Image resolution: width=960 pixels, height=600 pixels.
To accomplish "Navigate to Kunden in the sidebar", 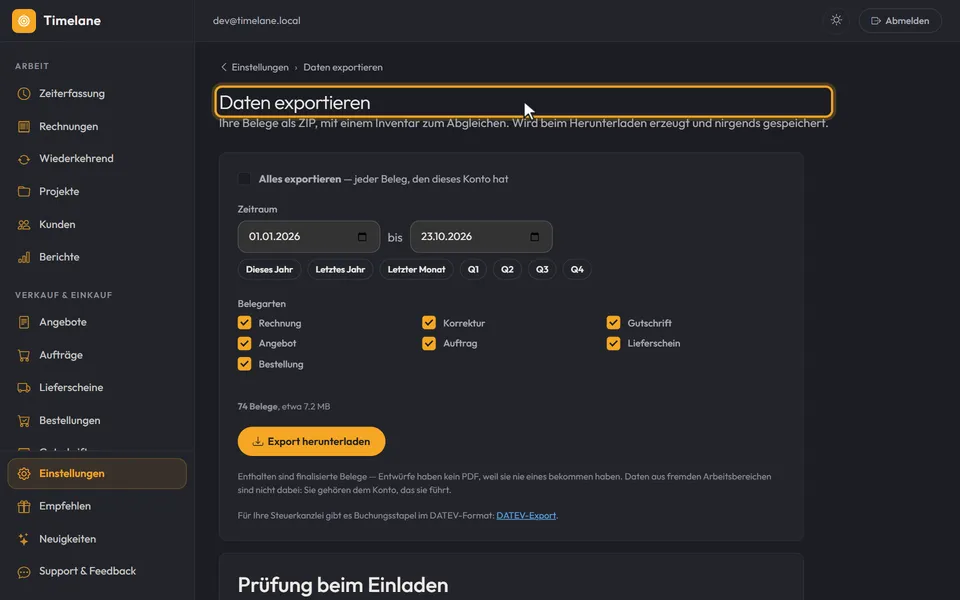I will 97,225.
